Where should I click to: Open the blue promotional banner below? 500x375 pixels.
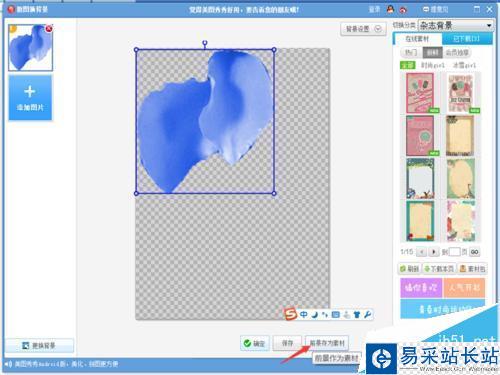[440, 309]
